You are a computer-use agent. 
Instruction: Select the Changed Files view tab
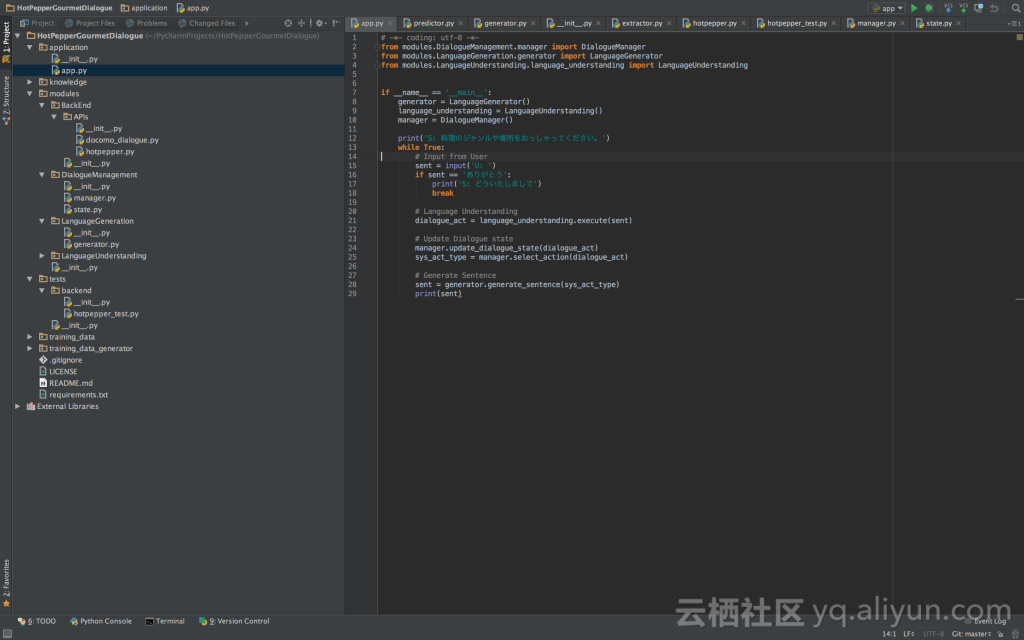point(206,23)
